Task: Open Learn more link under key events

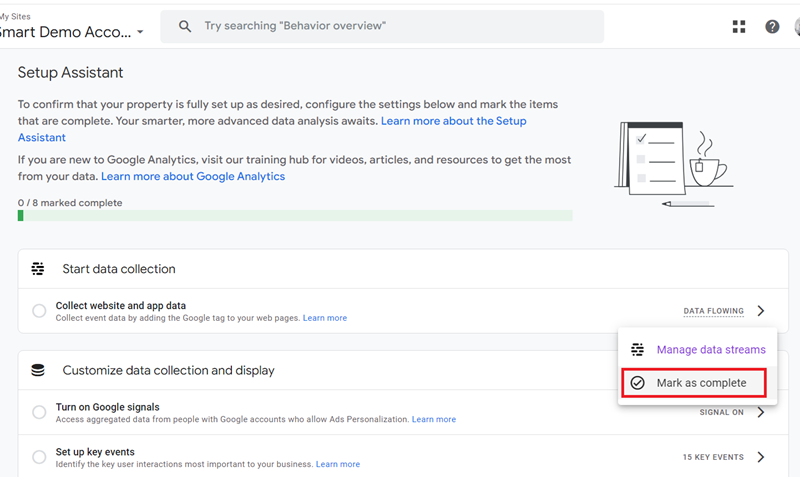Action: (x=338, y=464)
